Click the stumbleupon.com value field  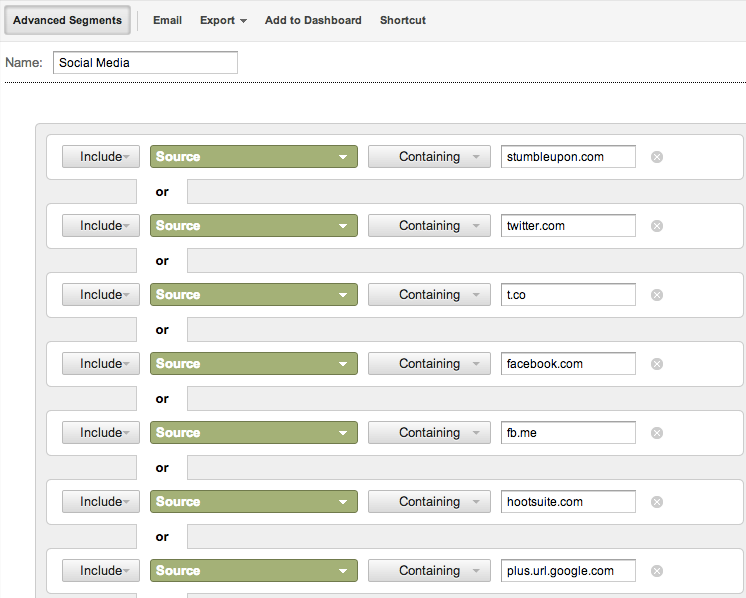[x=568, y=157]
